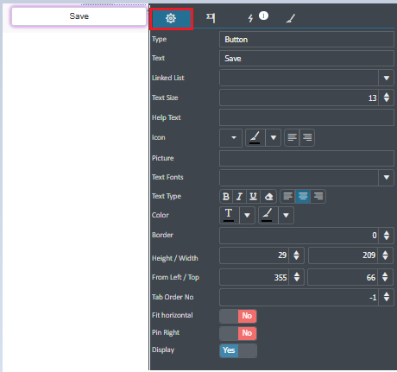The height and width of the screenshot is (372, 397).
Task: Apply bold text type
Action: pyautogui.click(x=226, y=197)
